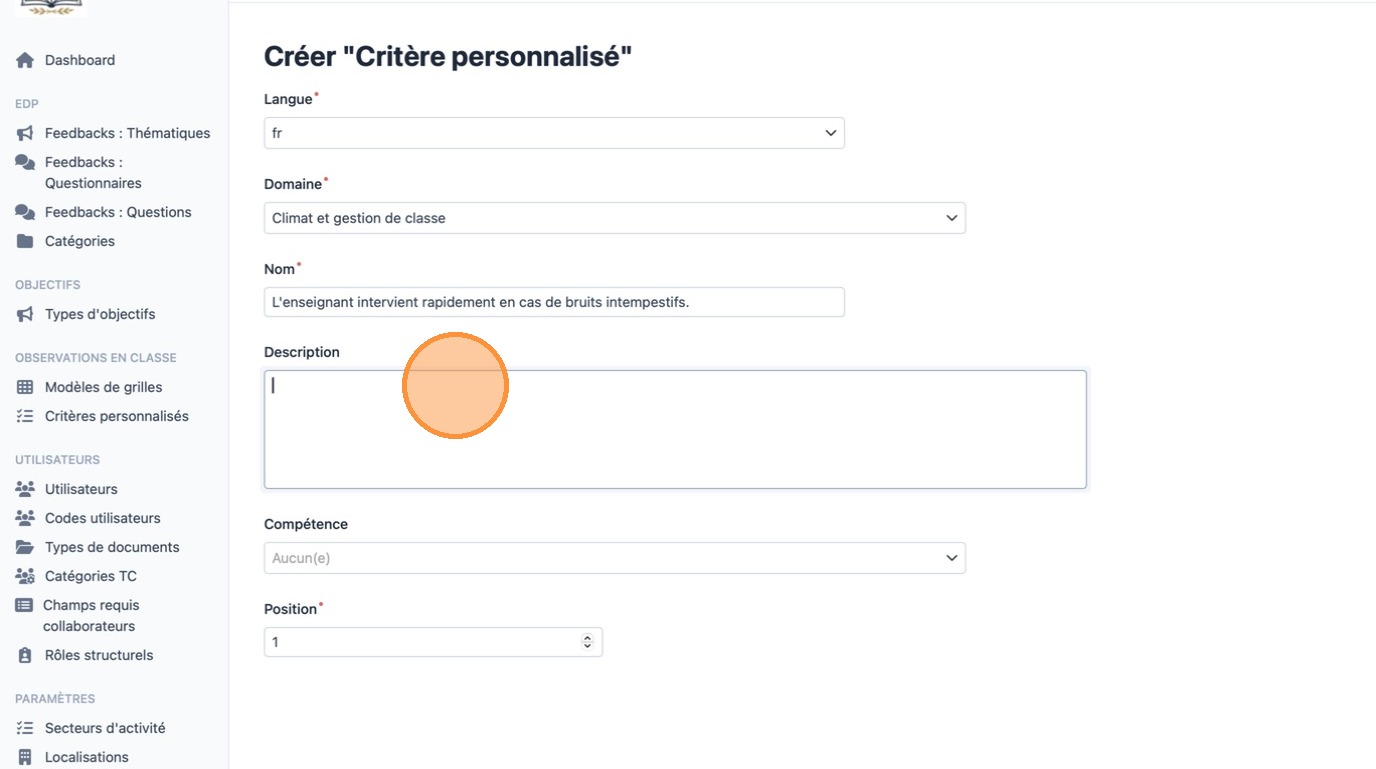Open the Compétence dropdown showing Aucun(e)
This screenshot has height=769, width=1376.
coord(614,558)
